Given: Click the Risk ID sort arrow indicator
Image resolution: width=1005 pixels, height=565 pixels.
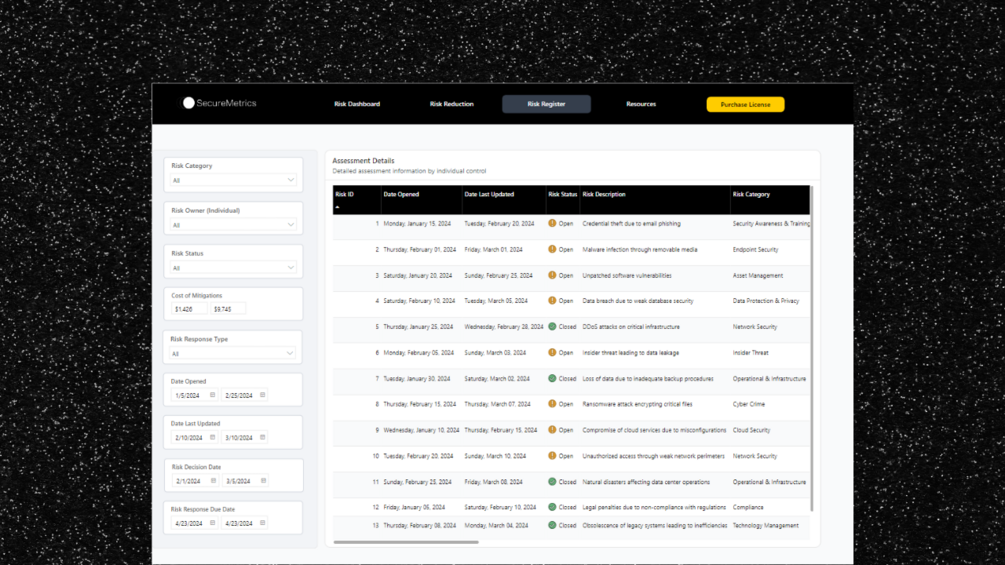Looking at the screenshot, I should tap(337, 207).
